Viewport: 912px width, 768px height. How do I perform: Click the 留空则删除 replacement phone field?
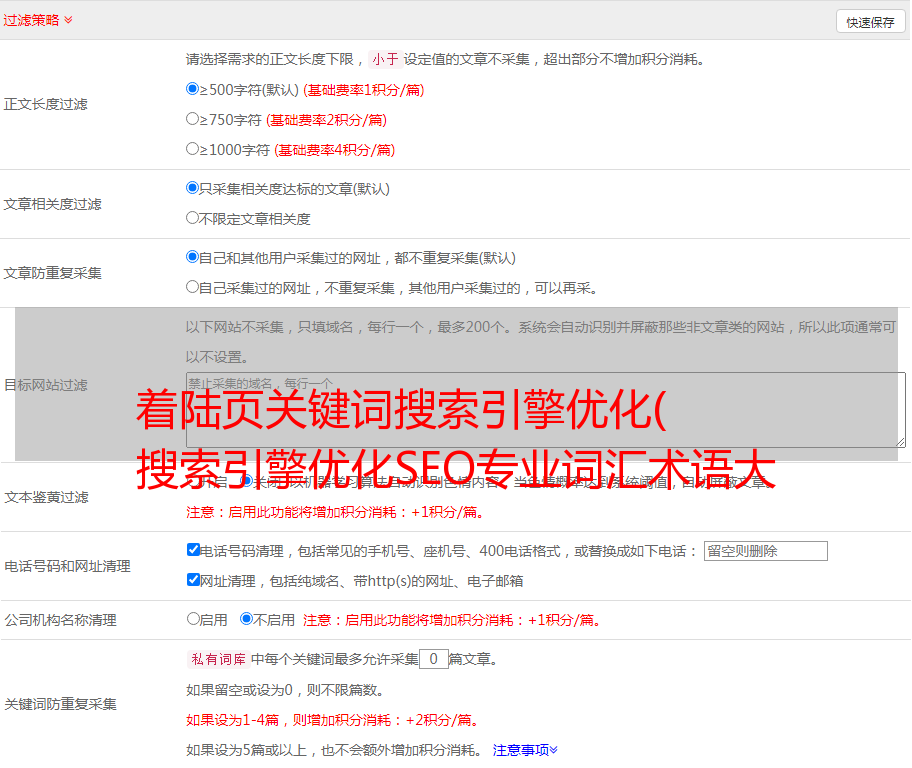765,551
